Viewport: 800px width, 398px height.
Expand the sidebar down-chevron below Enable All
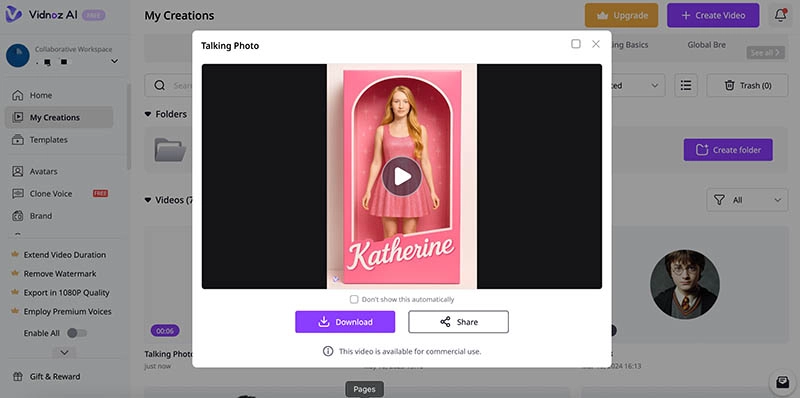pyautogui.click(x=64, y=352)
